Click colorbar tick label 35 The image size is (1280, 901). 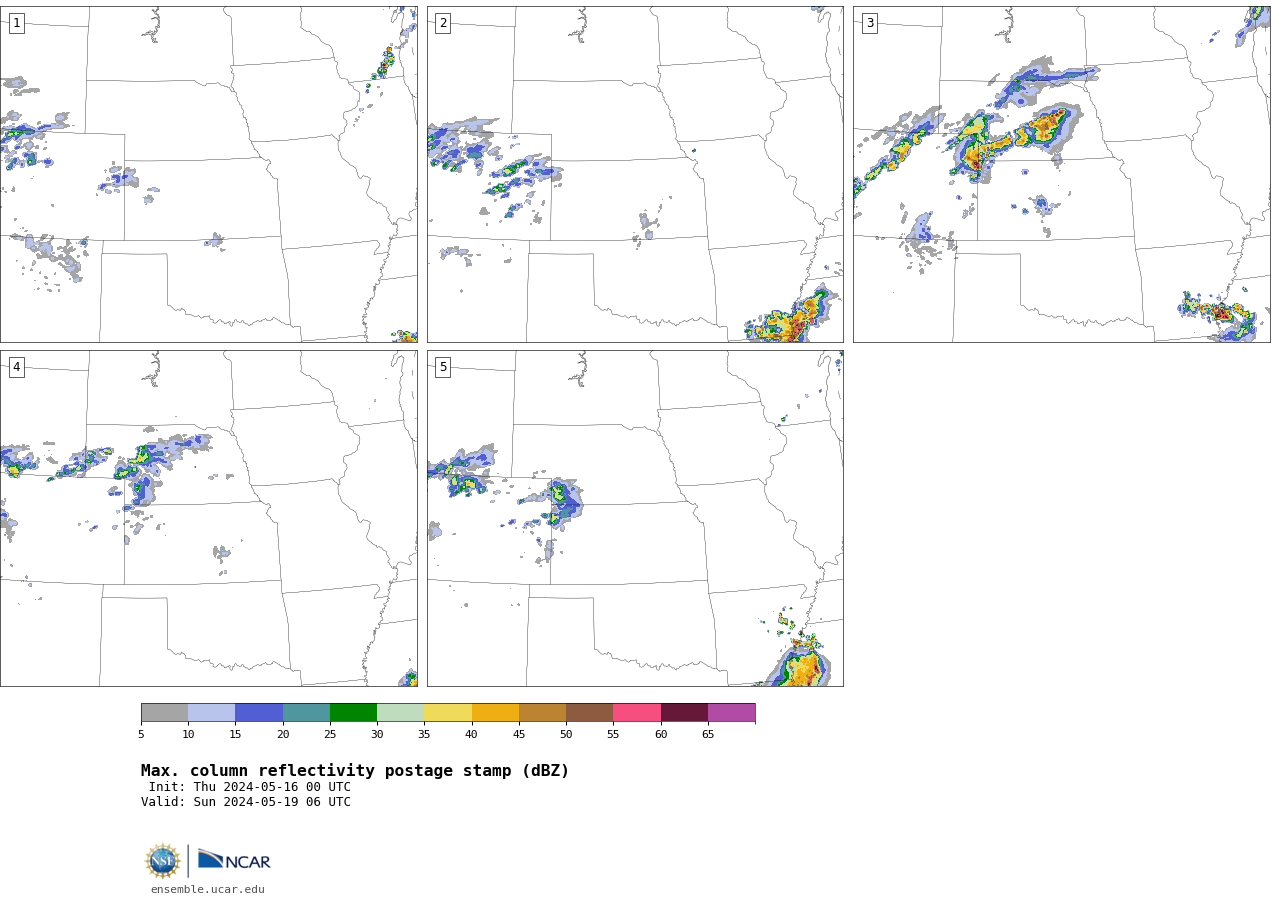424,735
